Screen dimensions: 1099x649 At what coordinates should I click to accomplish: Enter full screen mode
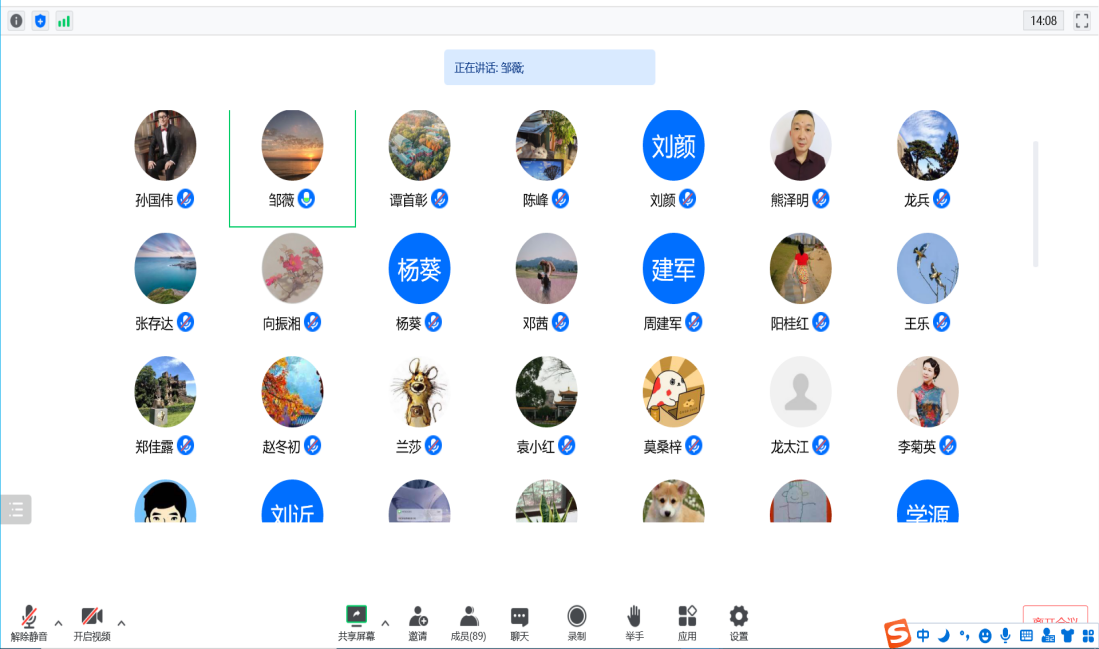click(1081, 21)
